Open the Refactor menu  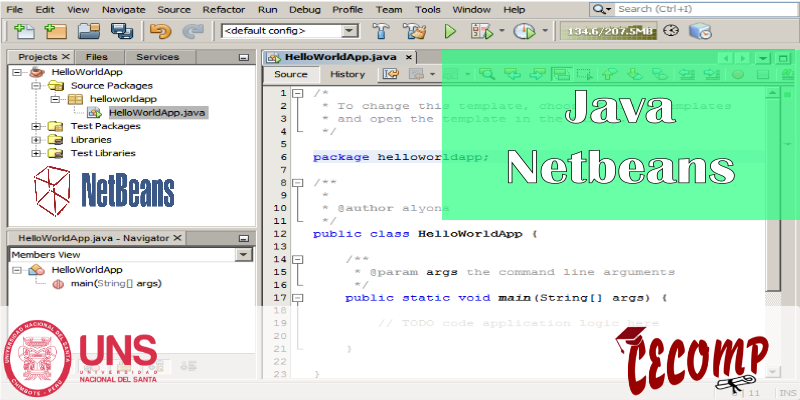click(224, 10)
